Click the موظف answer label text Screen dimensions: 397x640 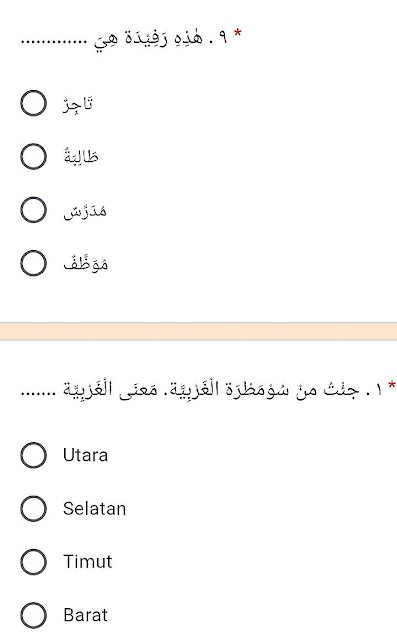pos(86,263)
